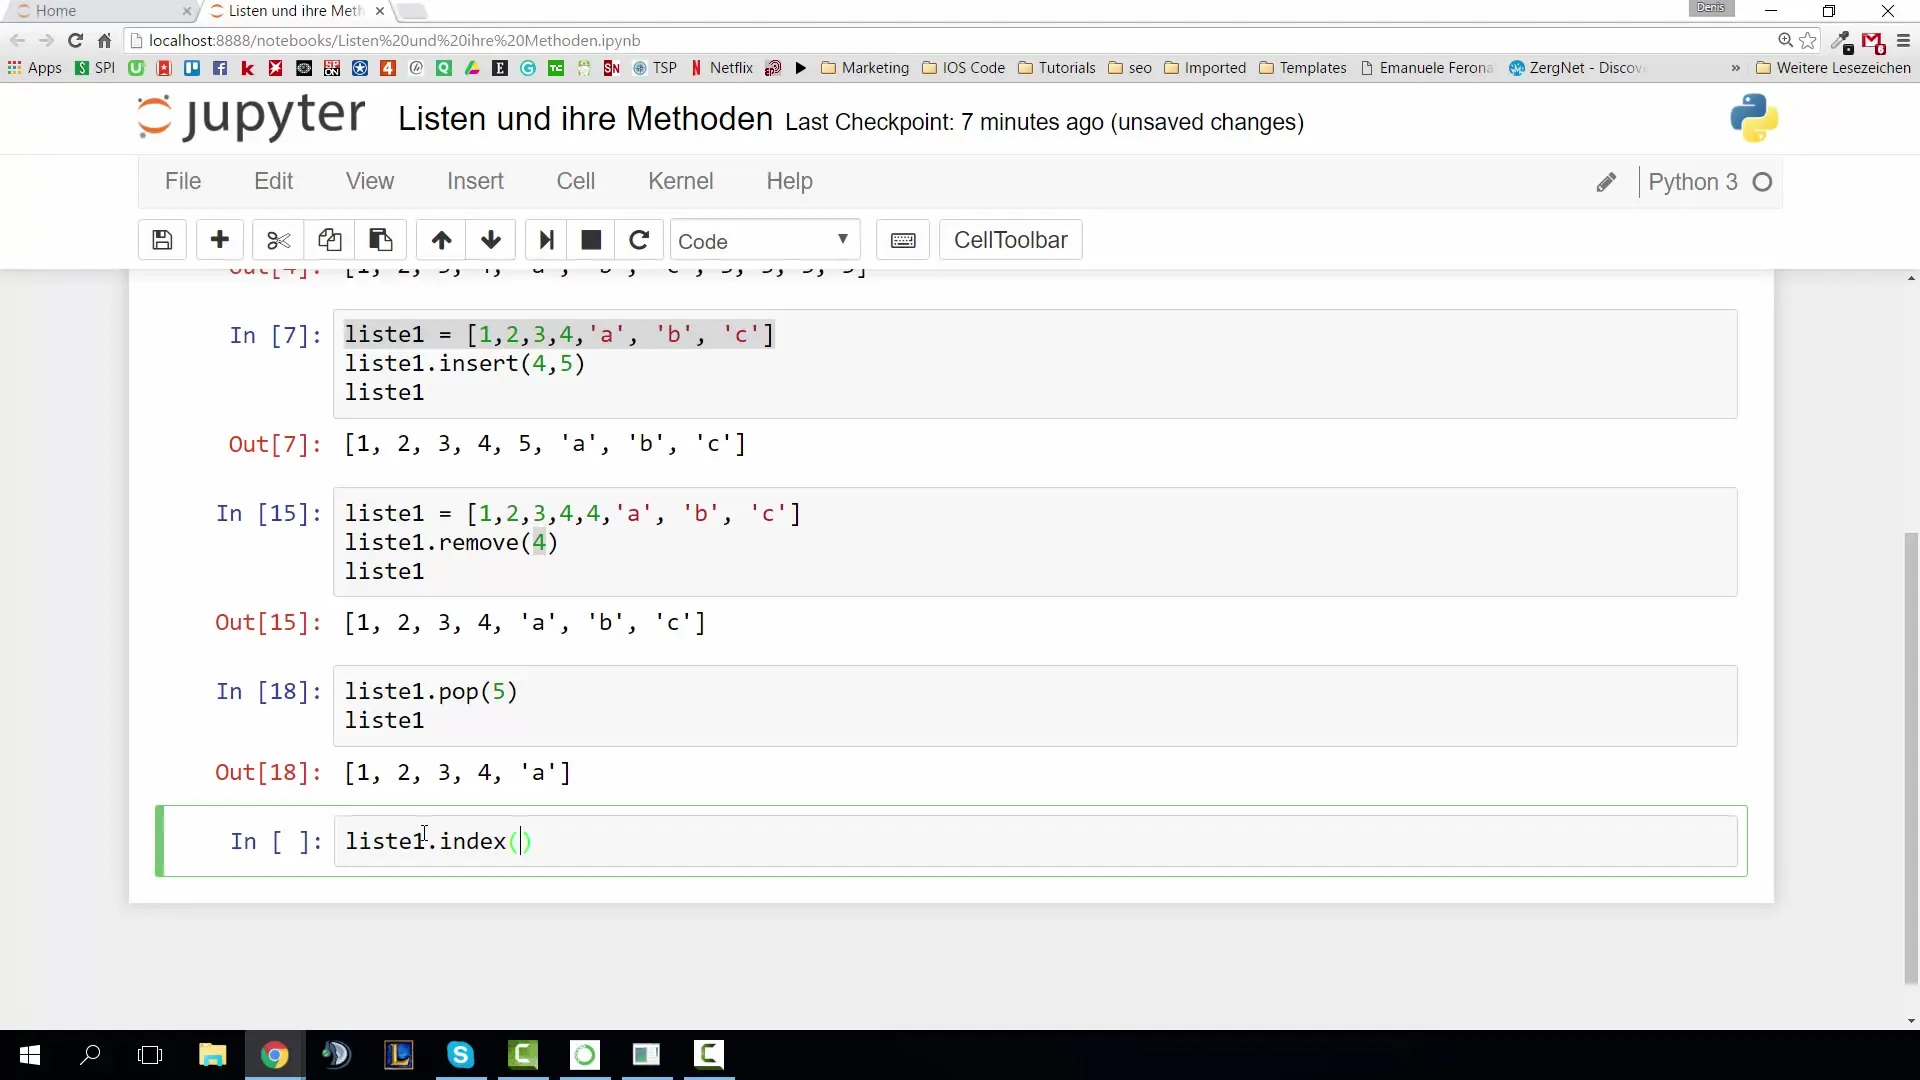Open the Help menu

790,181
